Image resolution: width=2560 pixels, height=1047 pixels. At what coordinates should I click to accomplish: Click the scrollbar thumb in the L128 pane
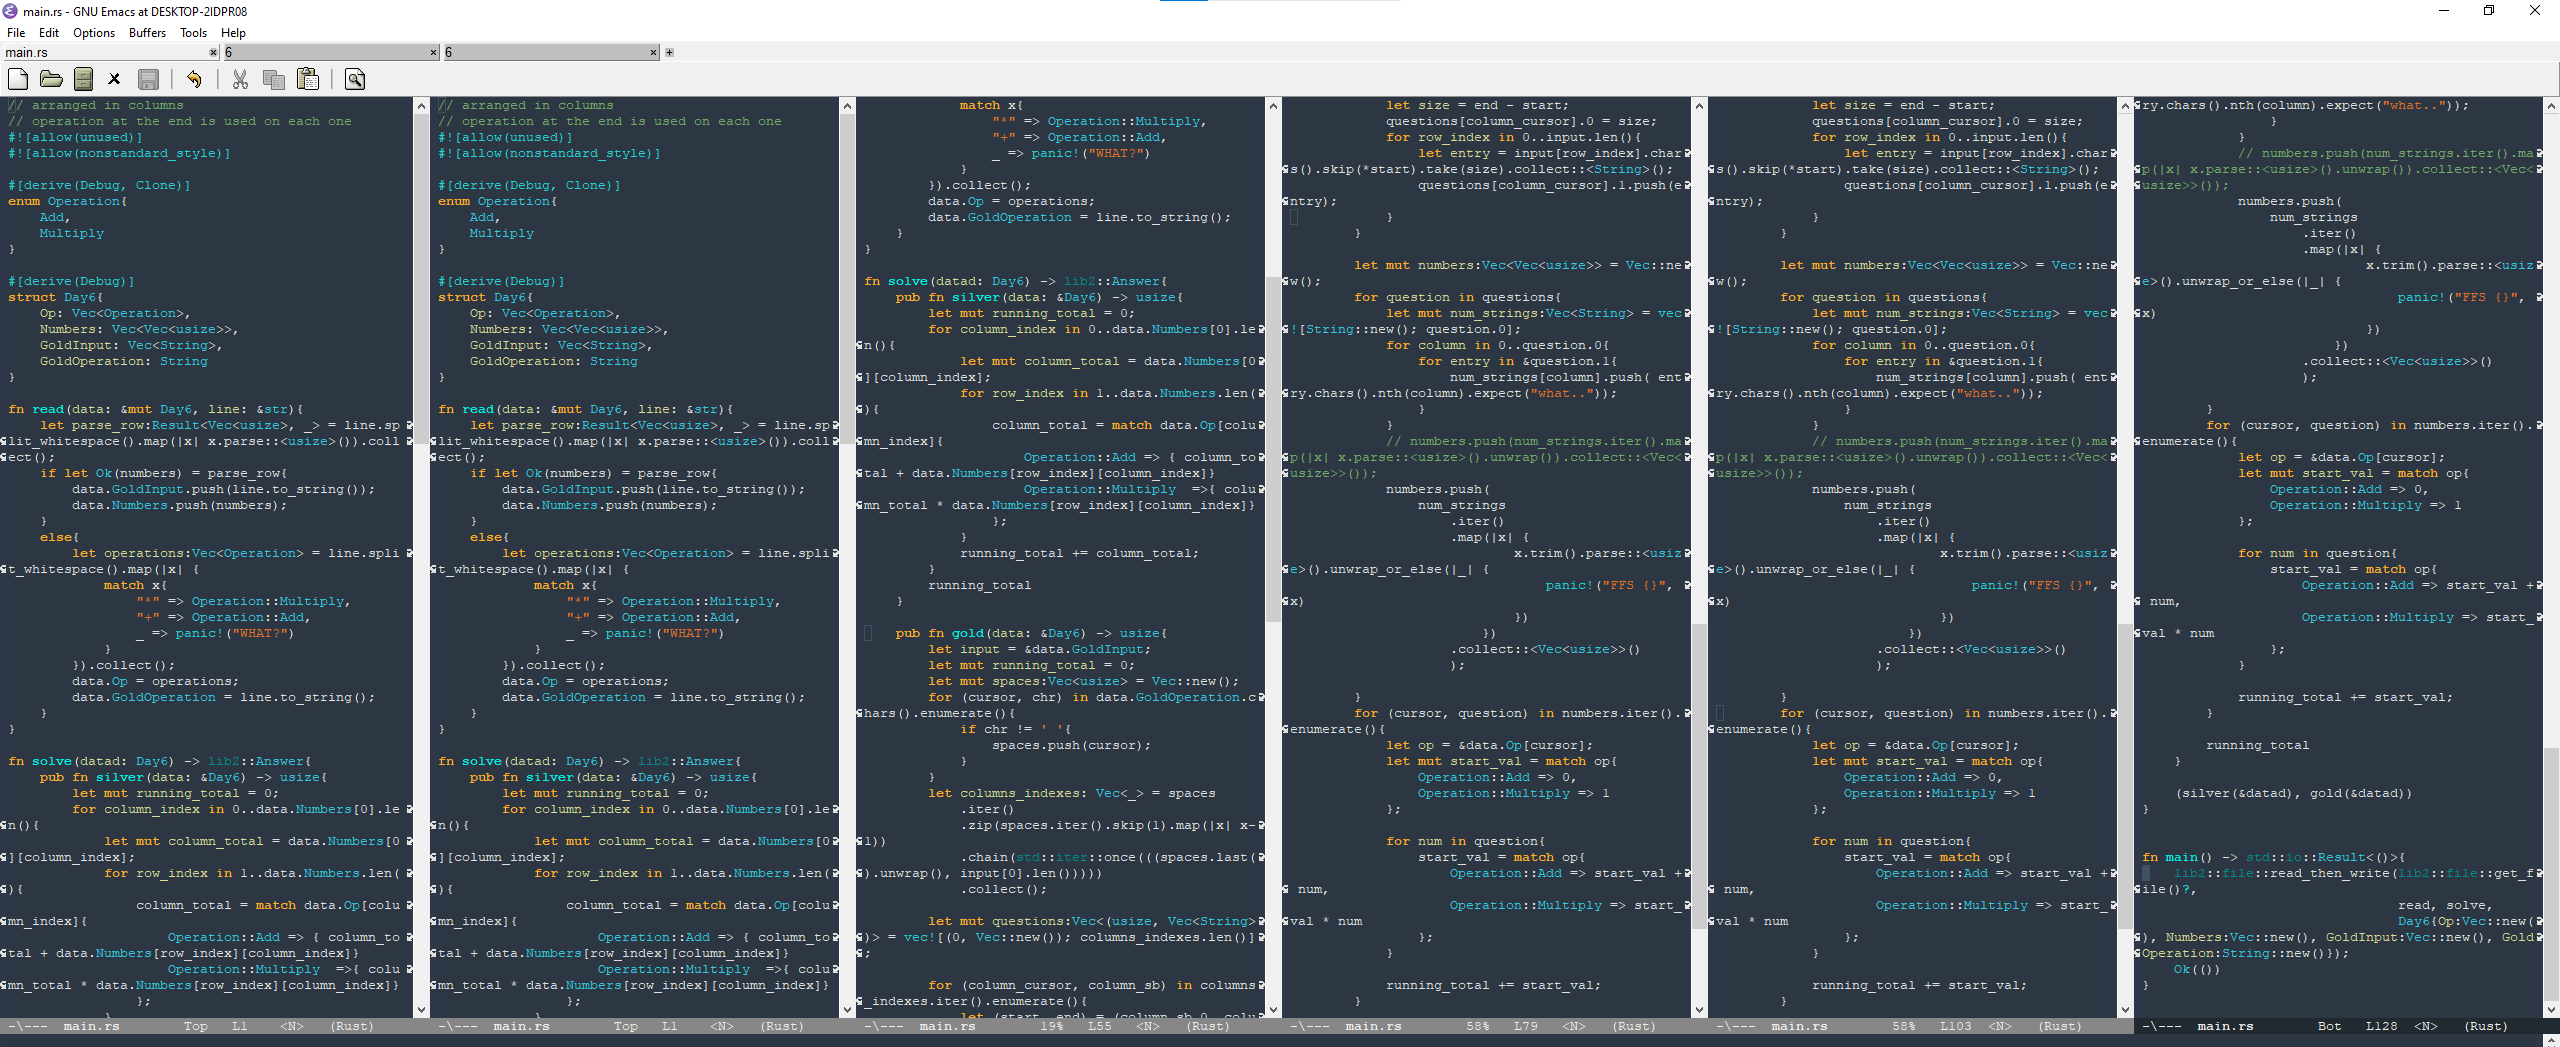[x=2551, y=872]
